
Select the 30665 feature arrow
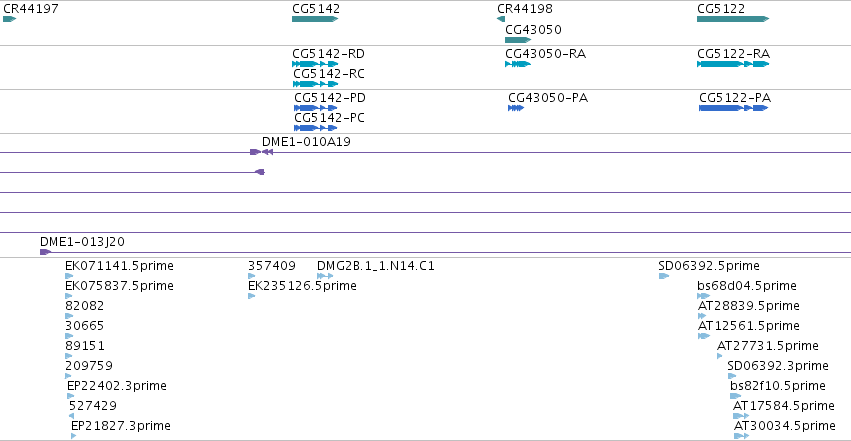[x=69, y=336]
